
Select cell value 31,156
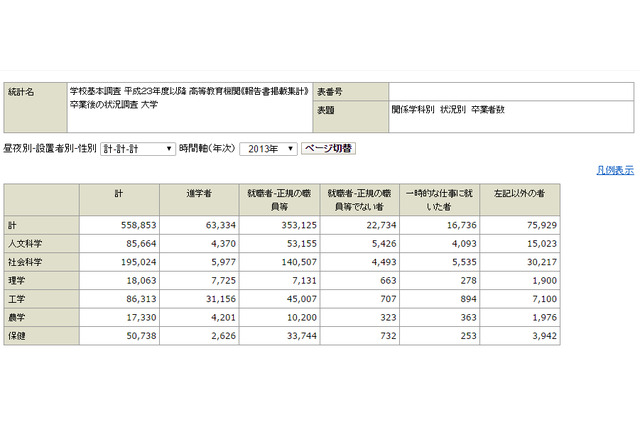pos(221,299)
